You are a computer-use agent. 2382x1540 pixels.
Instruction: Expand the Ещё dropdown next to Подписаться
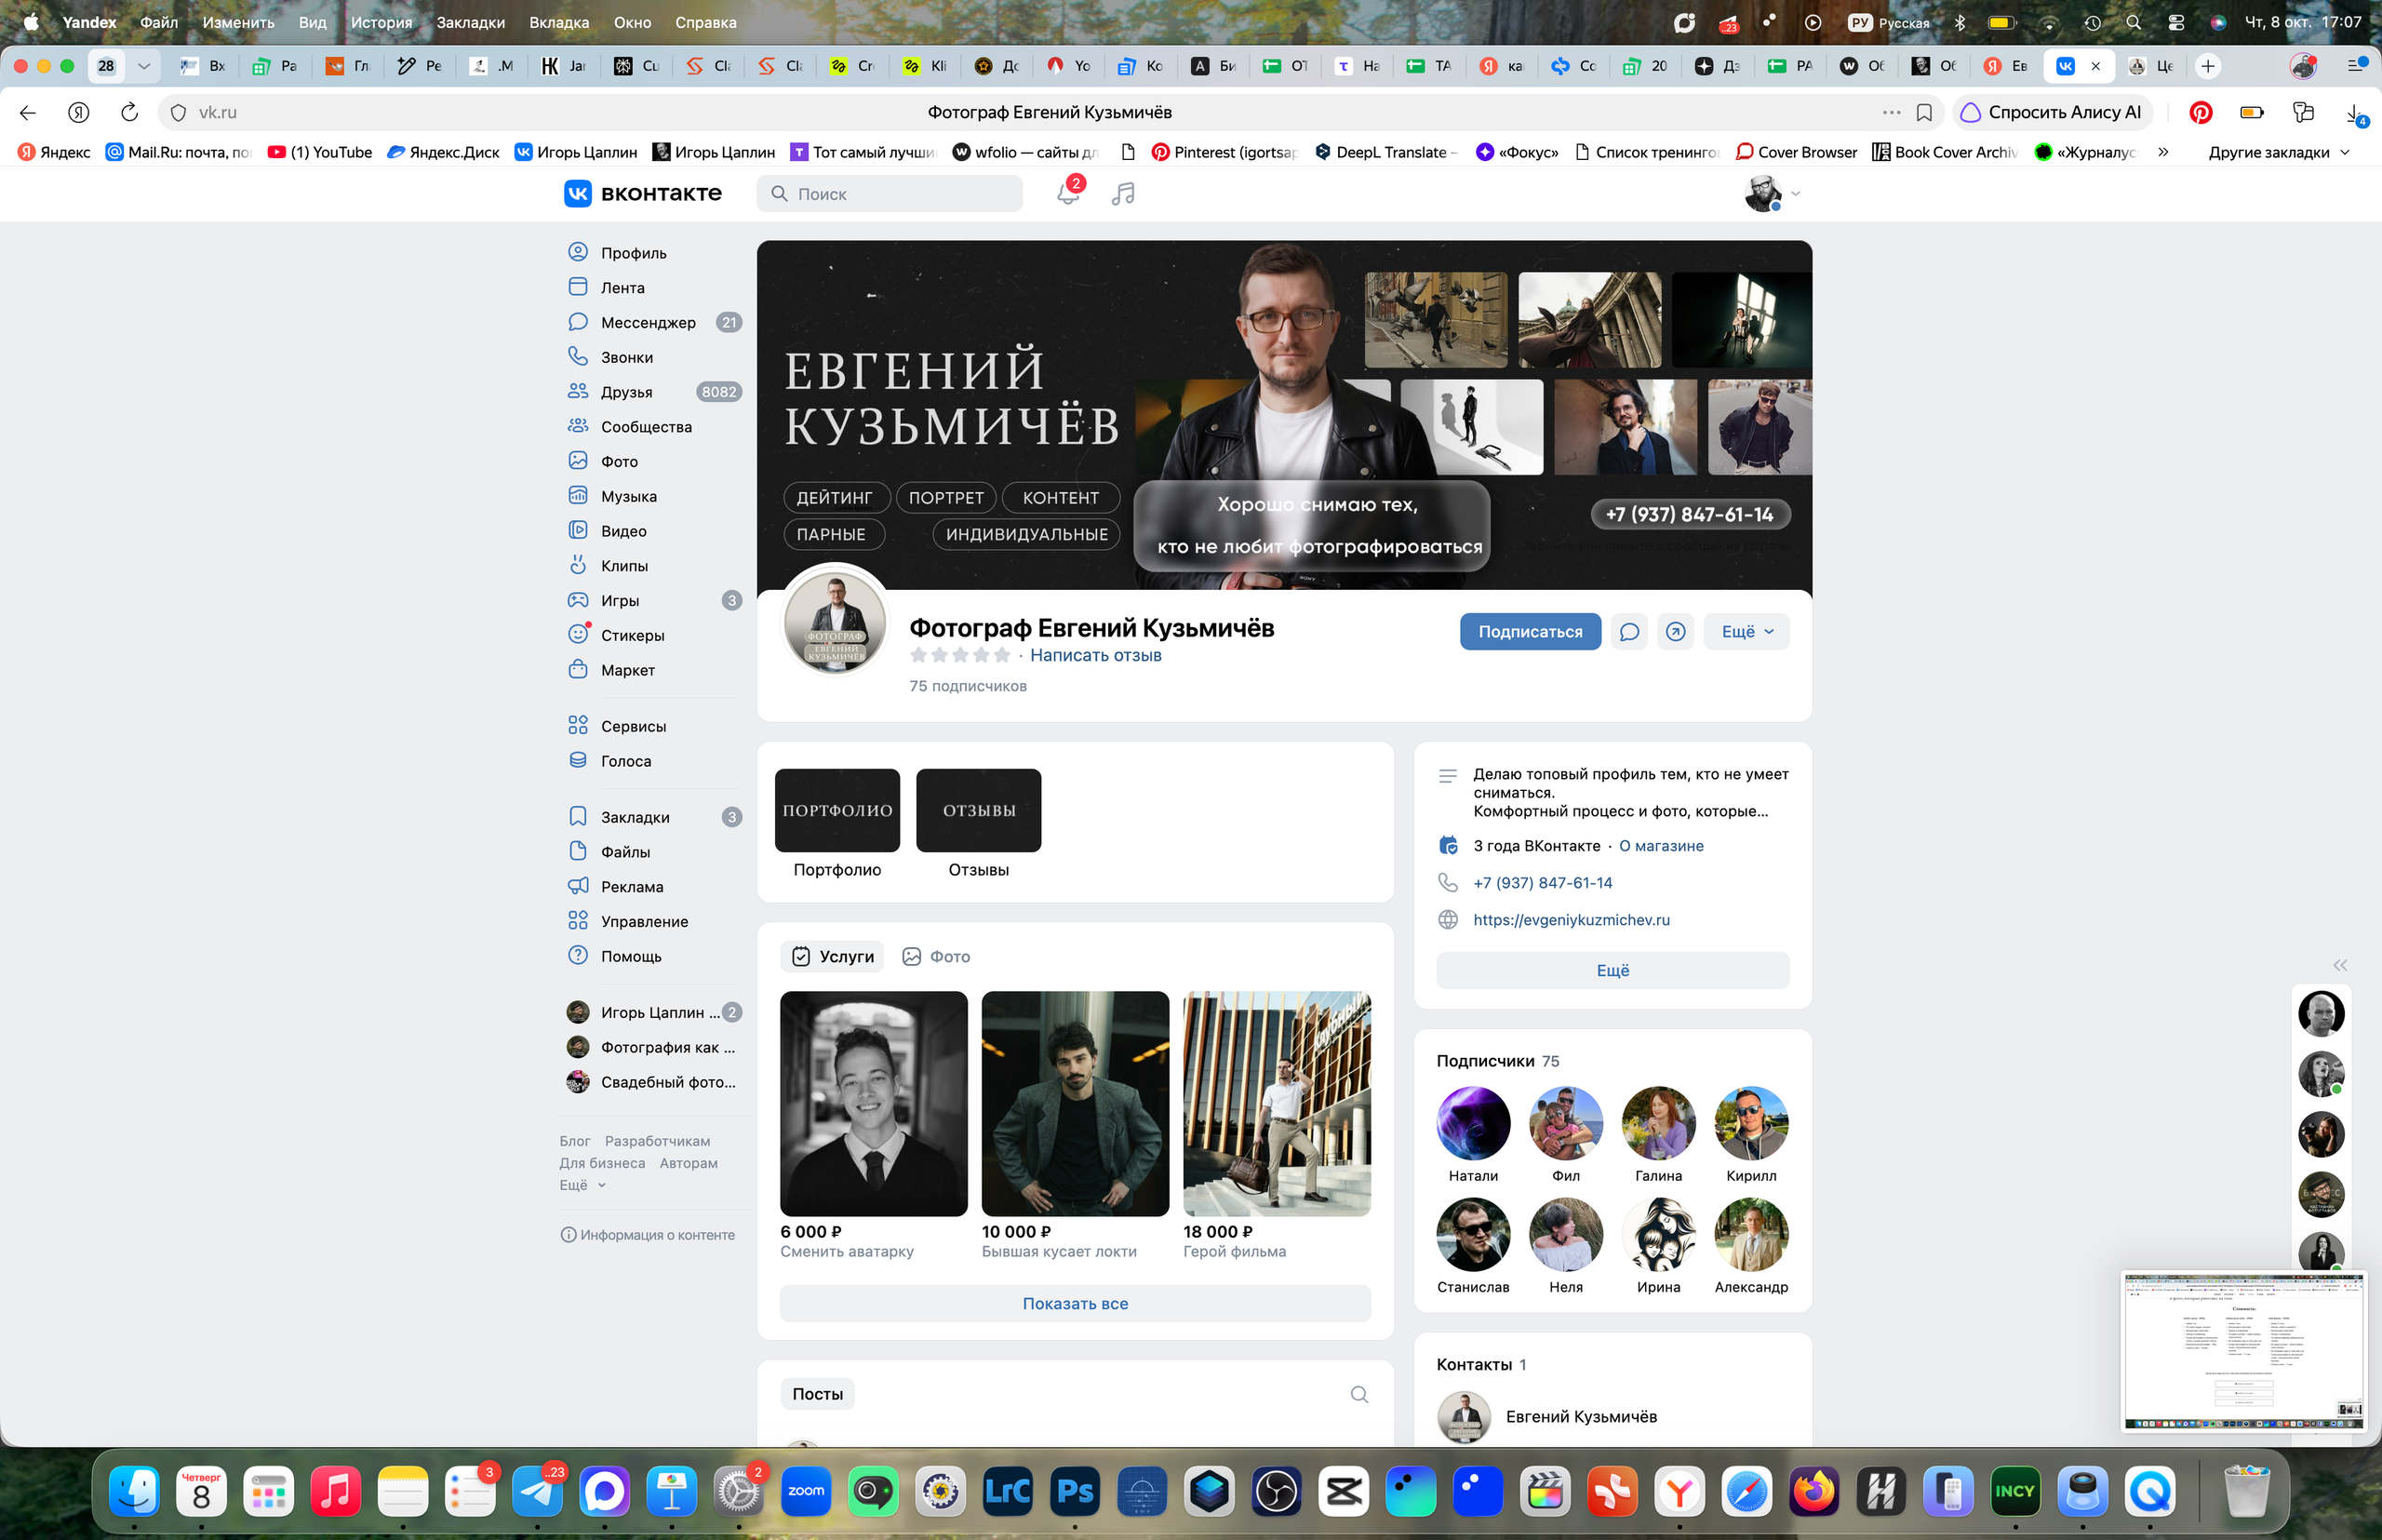1747,631
